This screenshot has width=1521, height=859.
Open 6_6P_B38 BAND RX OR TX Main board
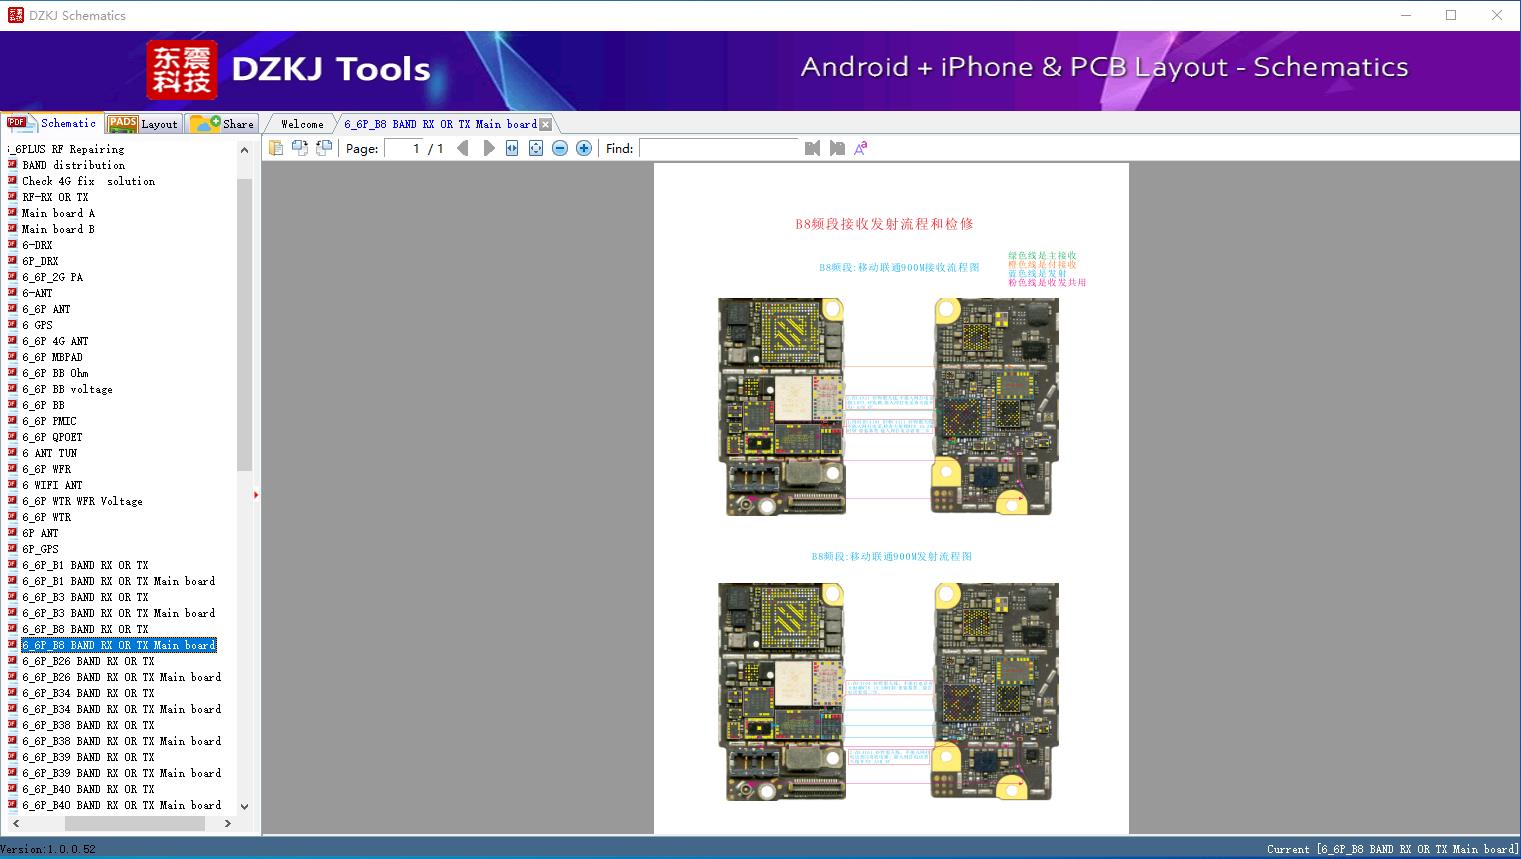click(x=121, y=741)
